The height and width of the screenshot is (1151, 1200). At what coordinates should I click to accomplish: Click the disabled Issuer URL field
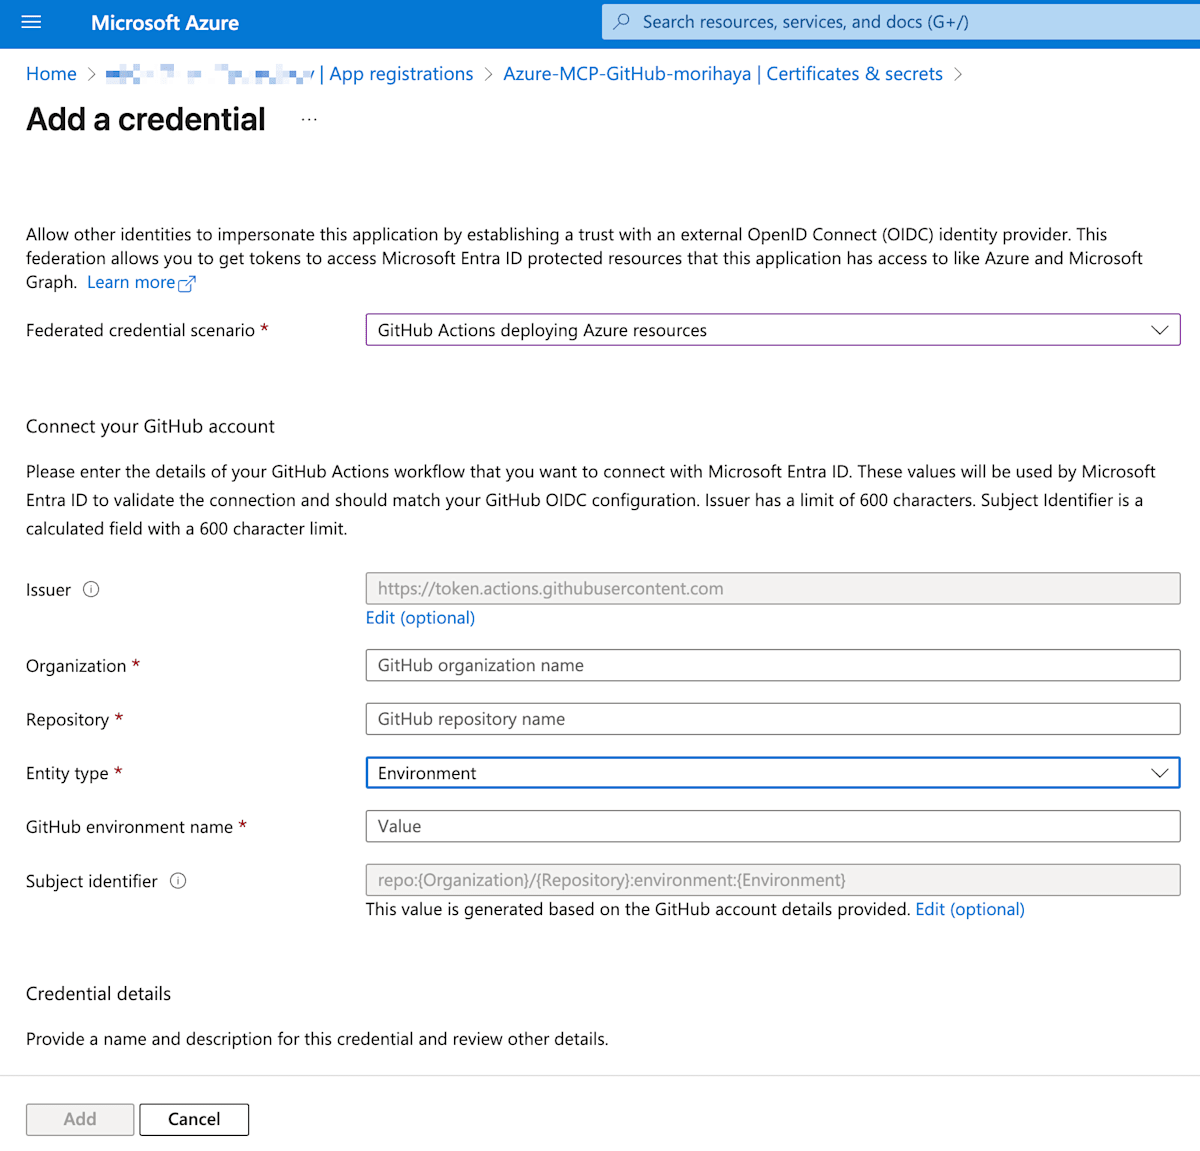773,588
